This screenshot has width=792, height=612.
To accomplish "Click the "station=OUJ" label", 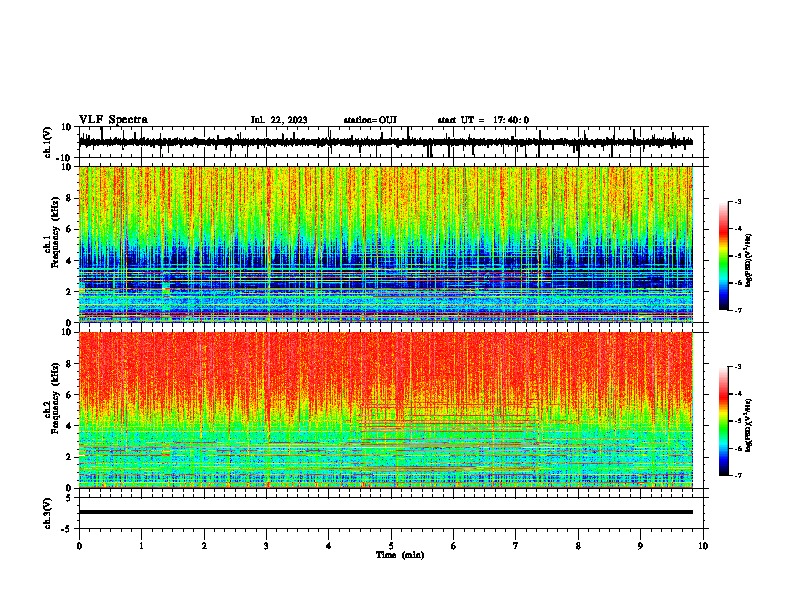I will pos(370,120).
